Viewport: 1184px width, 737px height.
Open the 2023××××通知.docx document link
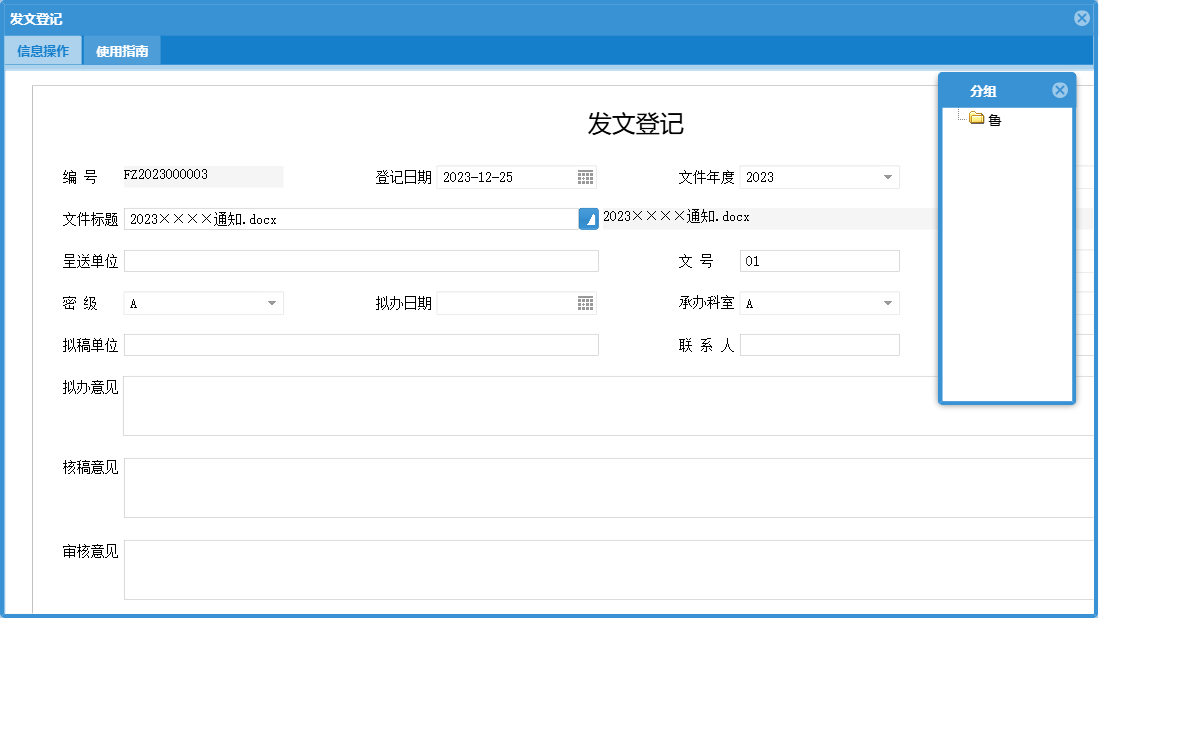point(676,218)
